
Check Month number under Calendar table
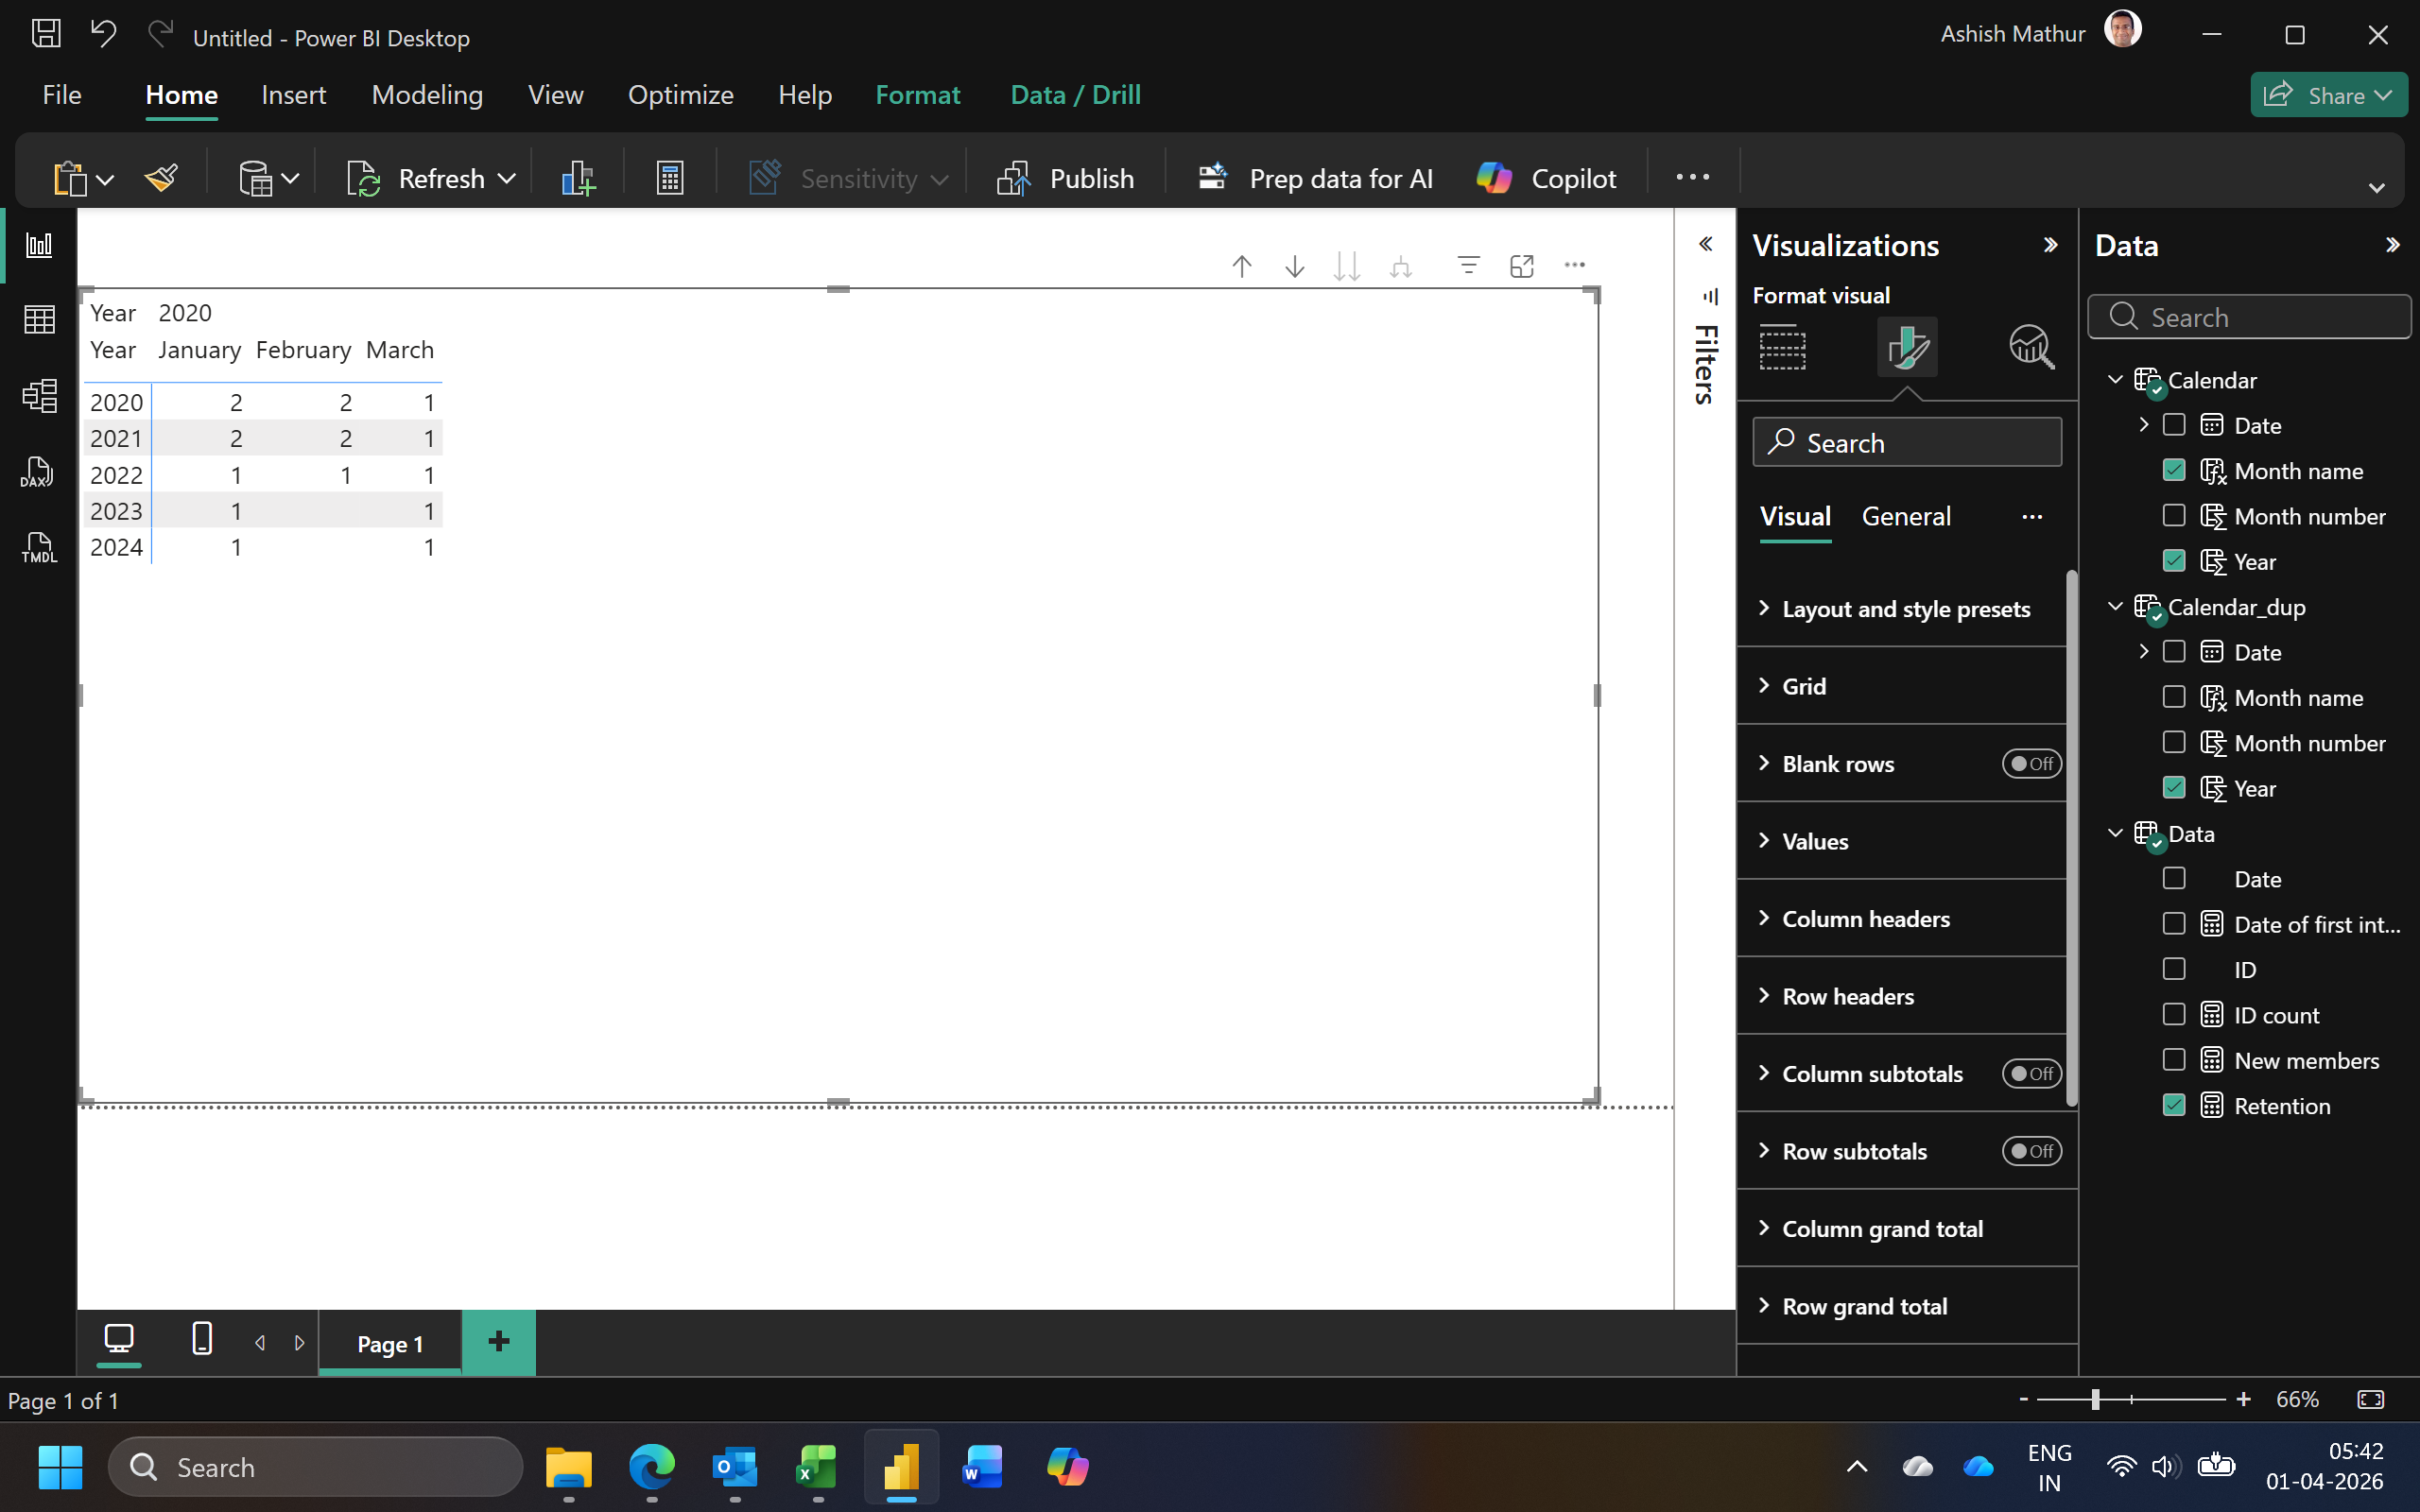2174,516
